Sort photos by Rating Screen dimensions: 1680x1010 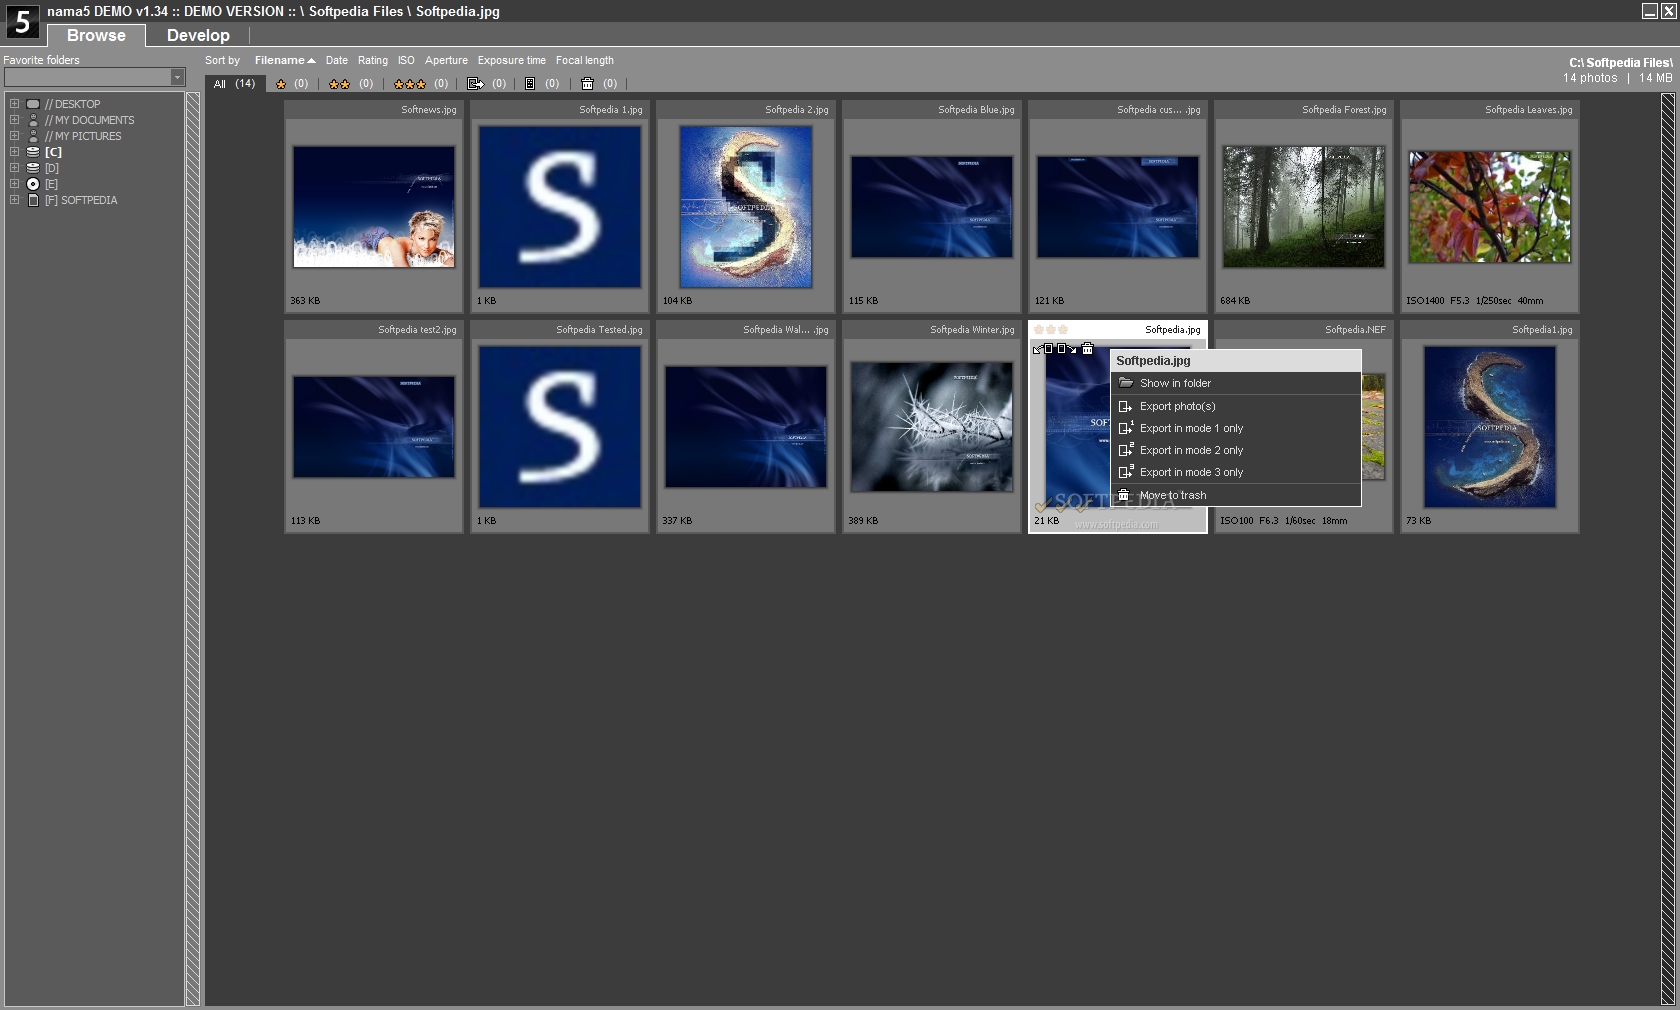click(x=372, y=60)
